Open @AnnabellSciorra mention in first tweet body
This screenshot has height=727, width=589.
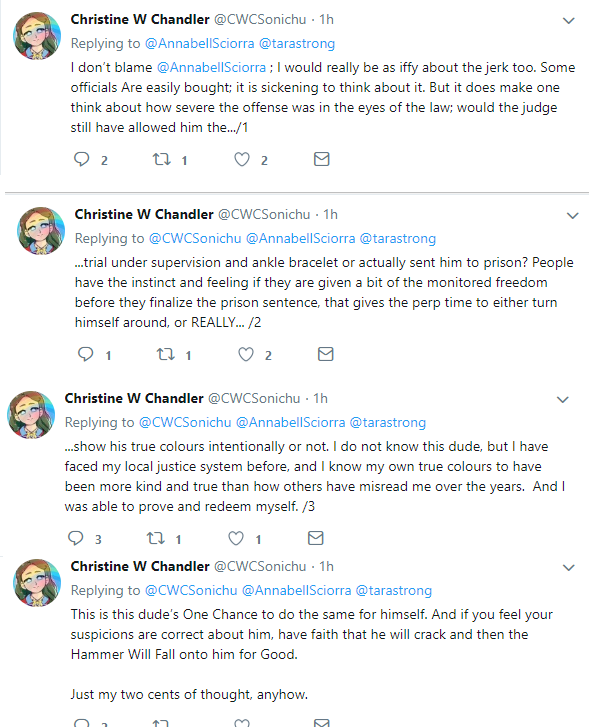click(211, 68)
